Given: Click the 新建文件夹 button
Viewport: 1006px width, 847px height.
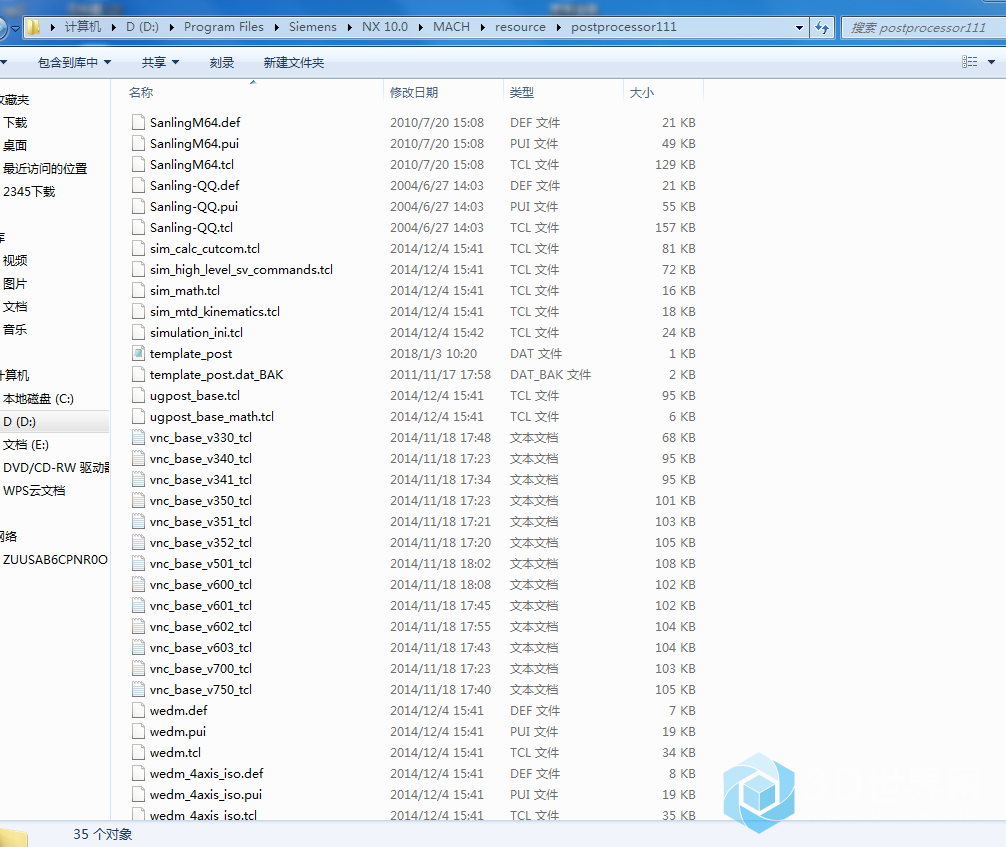Looking at the screenshot, I should point(294,62).
